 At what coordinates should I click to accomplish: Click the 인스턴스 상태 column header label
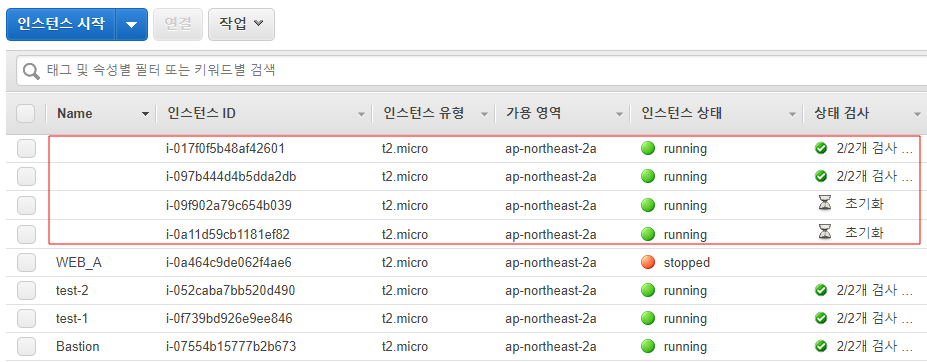681,114
